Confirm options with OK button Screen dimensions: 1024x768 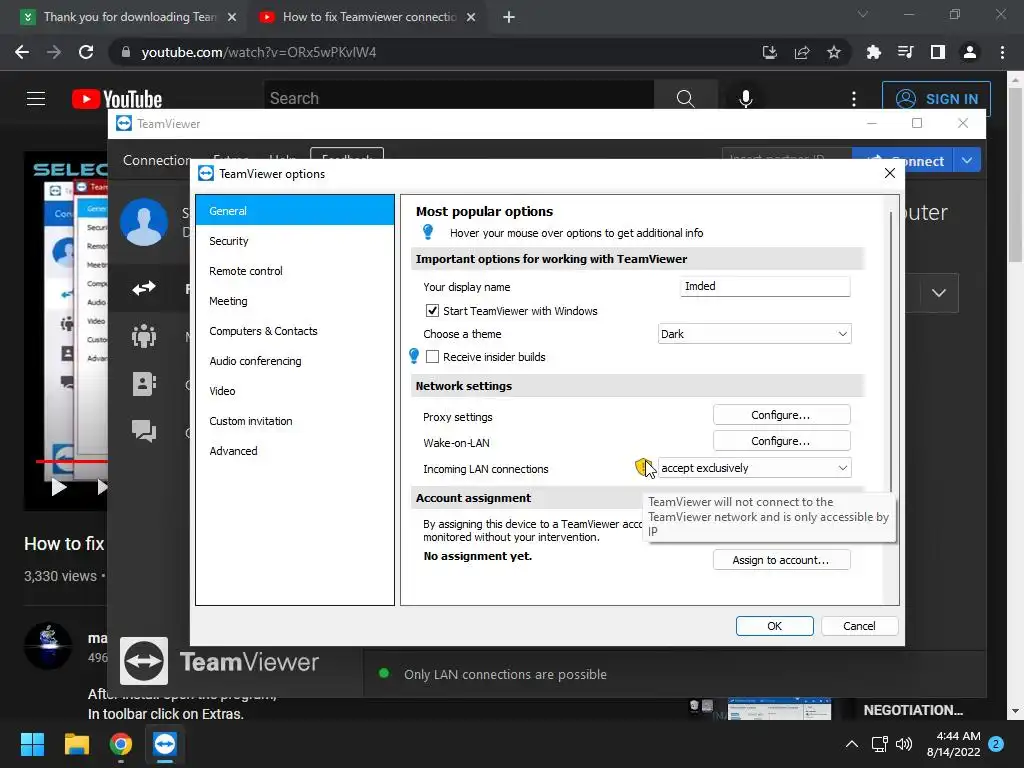coord(775,626)
